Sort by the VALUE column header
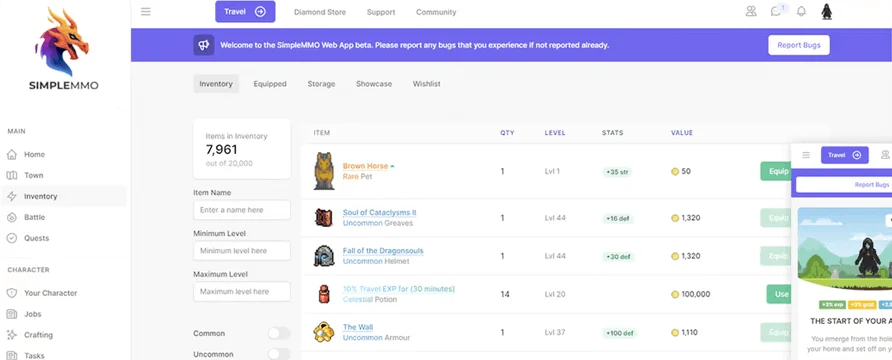The width and height of the screenshot is (892, 360). tap(682, 133)
